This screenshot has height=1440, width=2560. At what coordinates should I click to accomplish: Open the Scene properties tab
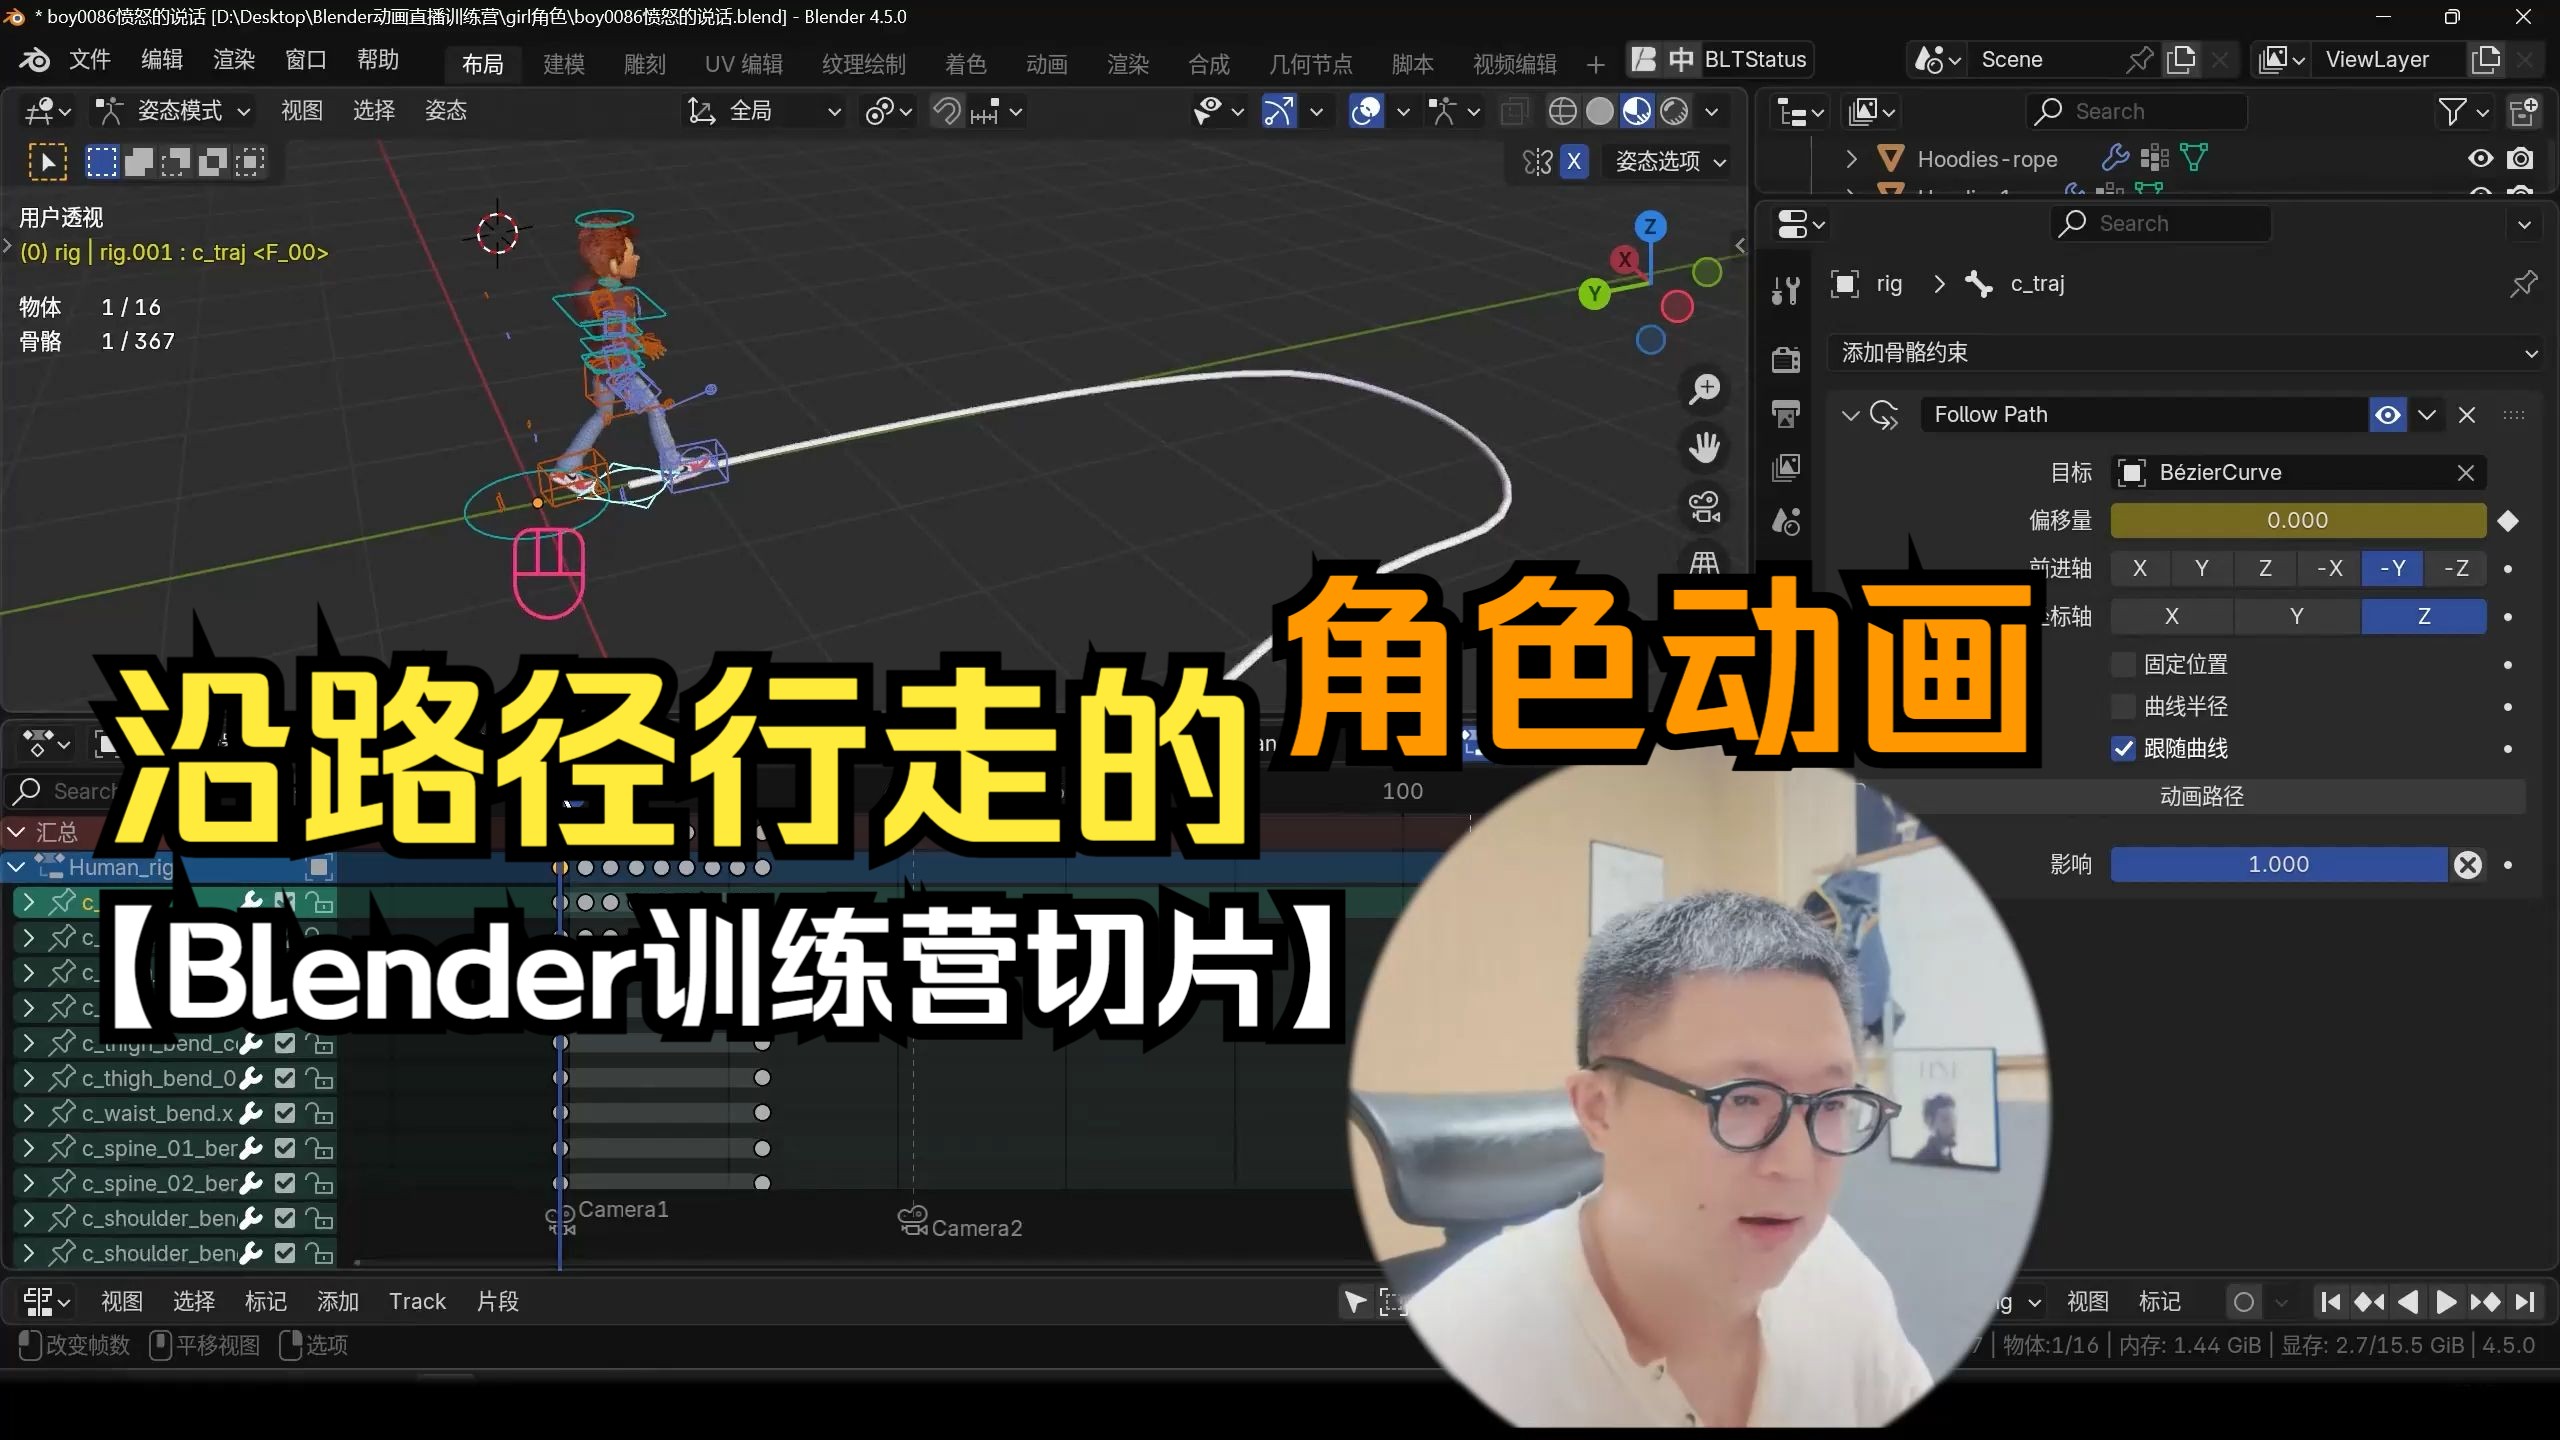click(1786, 521)
